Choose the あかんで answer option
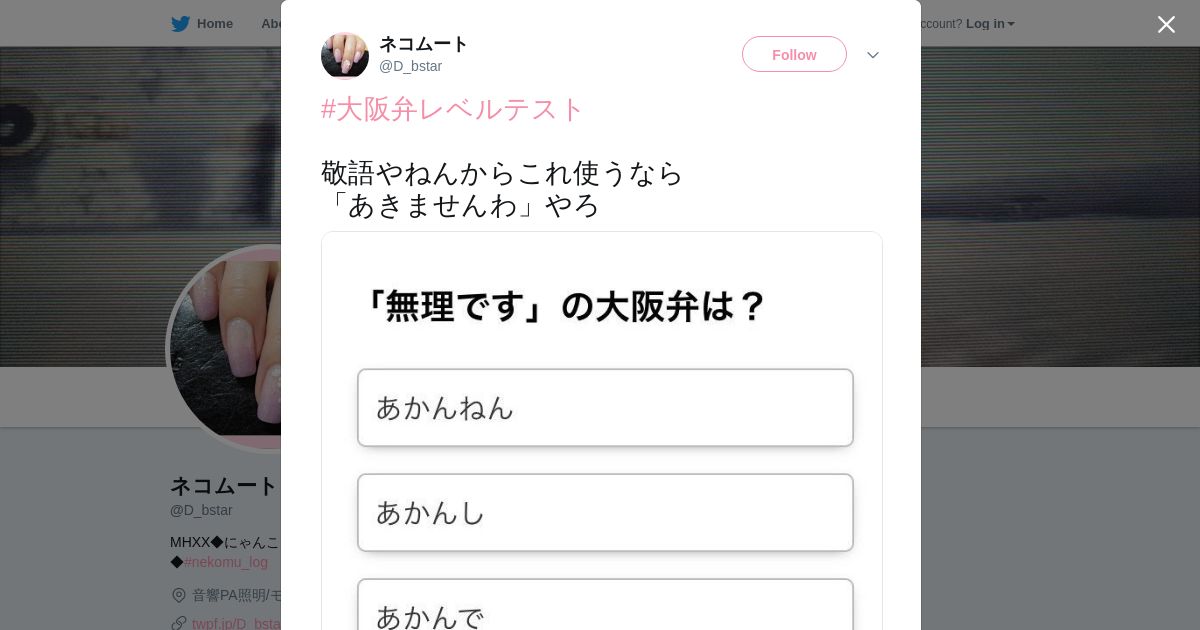Screen dimensions: 1200x630 [605, 605]
